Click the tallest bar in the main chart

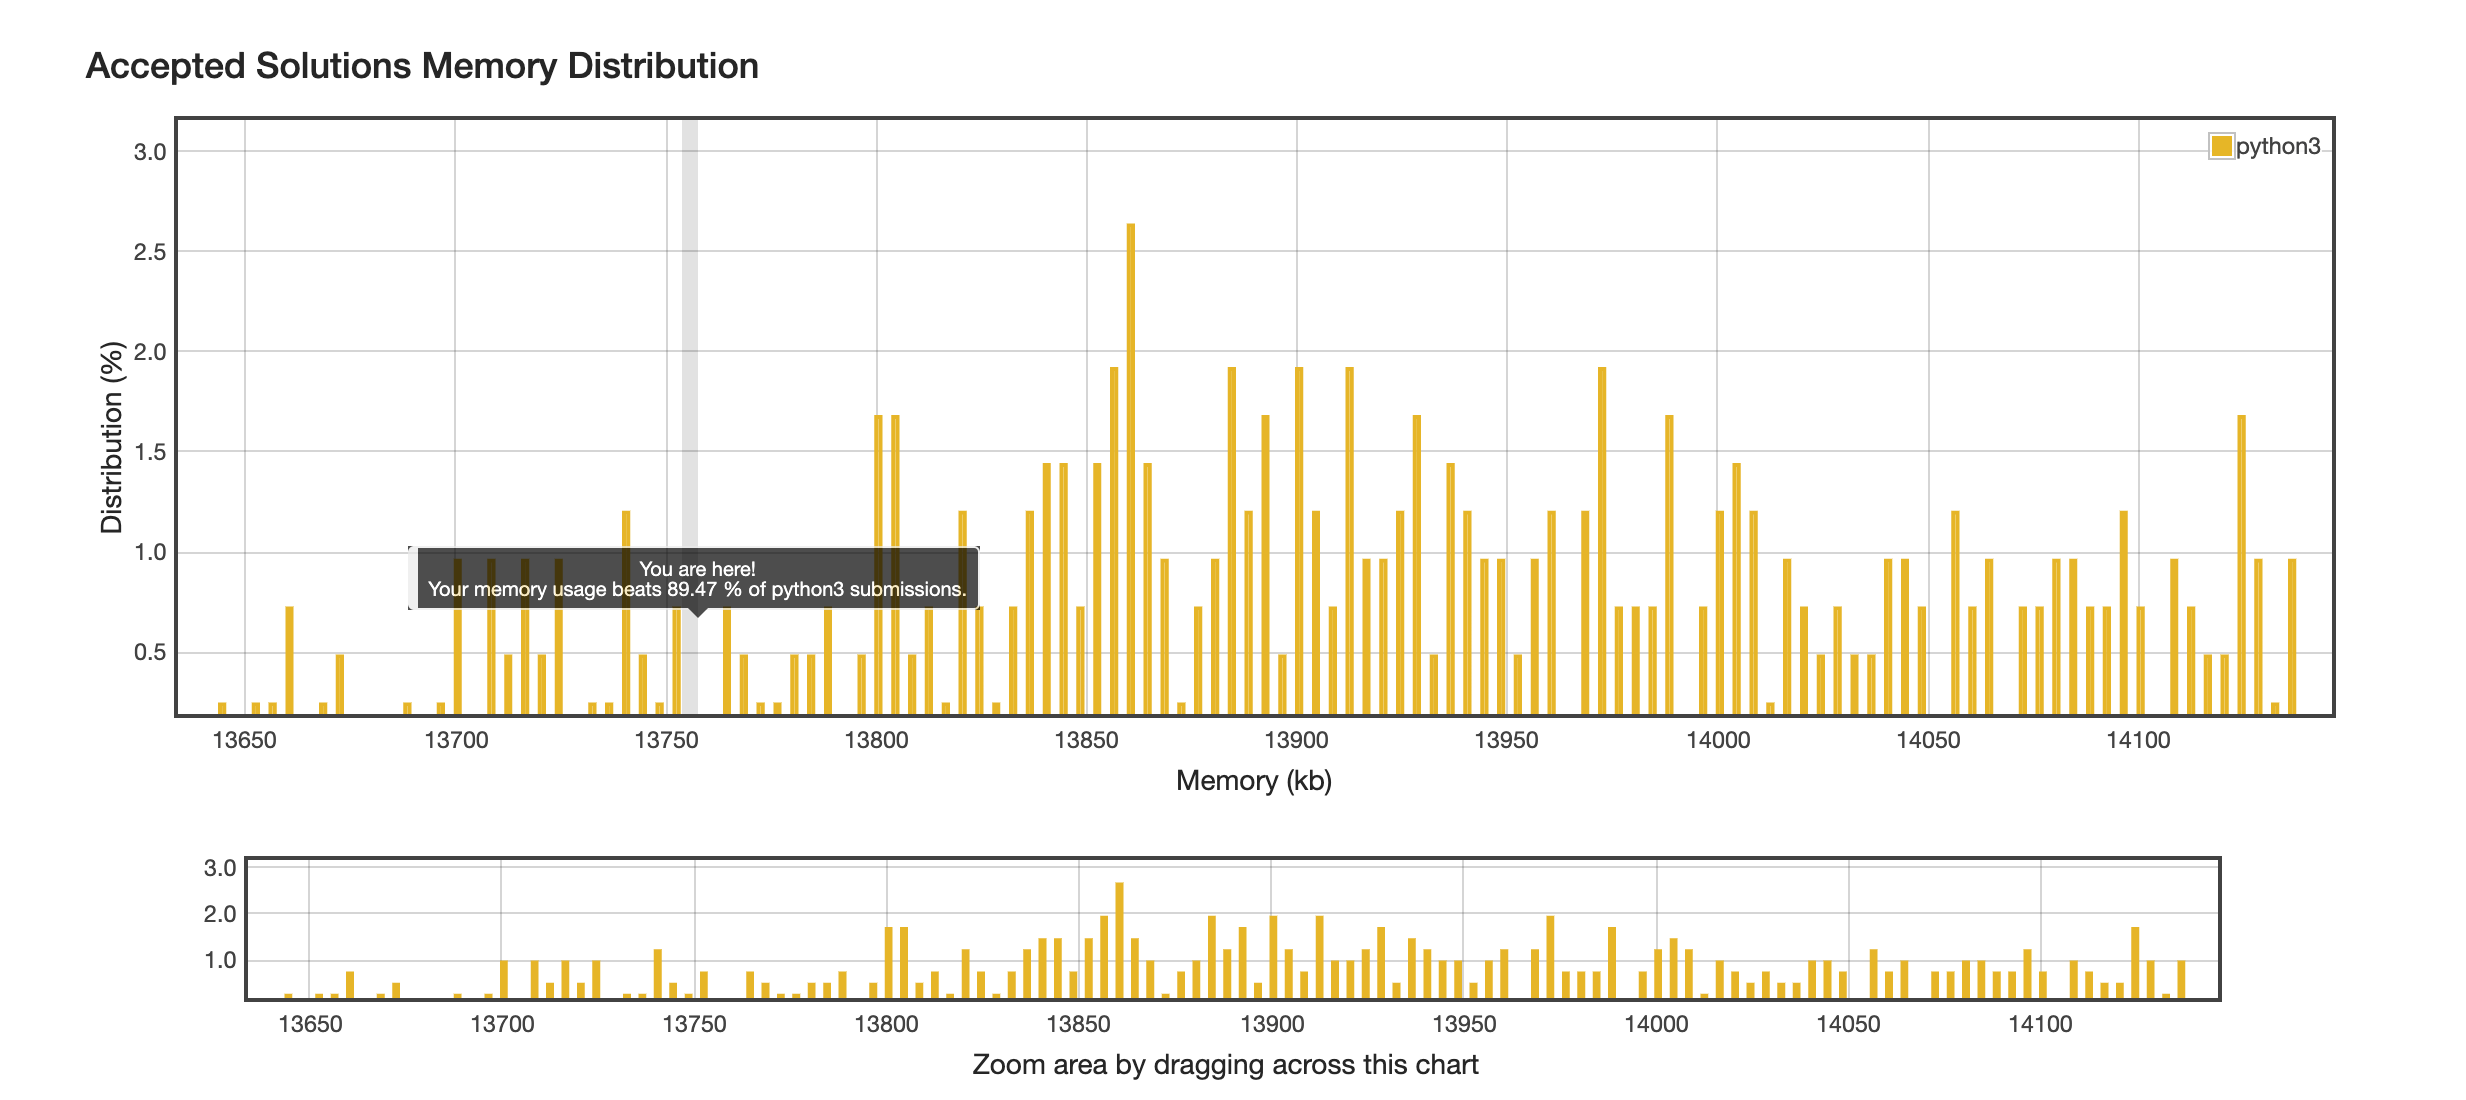click(1130, 468)
